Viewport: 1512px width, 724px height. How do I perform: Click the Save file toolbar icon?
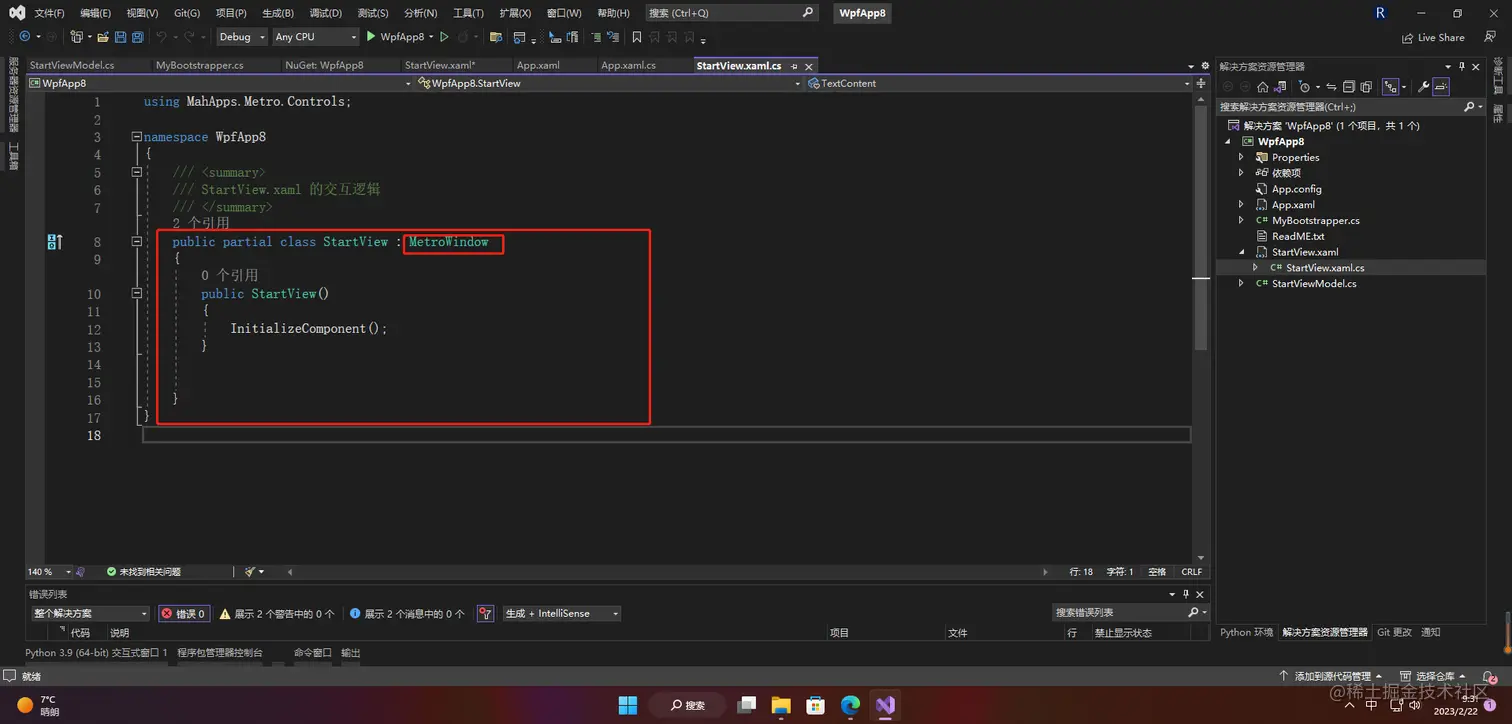(x=120, y=37)
